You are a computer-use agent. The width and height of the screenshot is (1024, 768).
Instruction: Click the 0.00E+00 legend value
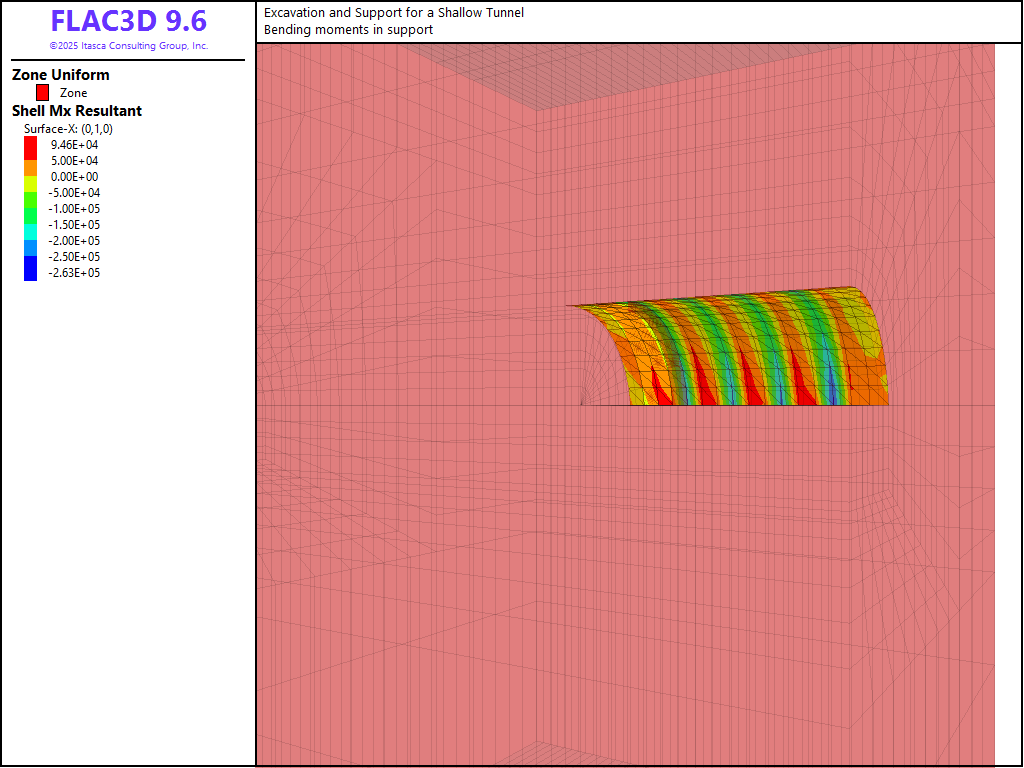[75, 177]
